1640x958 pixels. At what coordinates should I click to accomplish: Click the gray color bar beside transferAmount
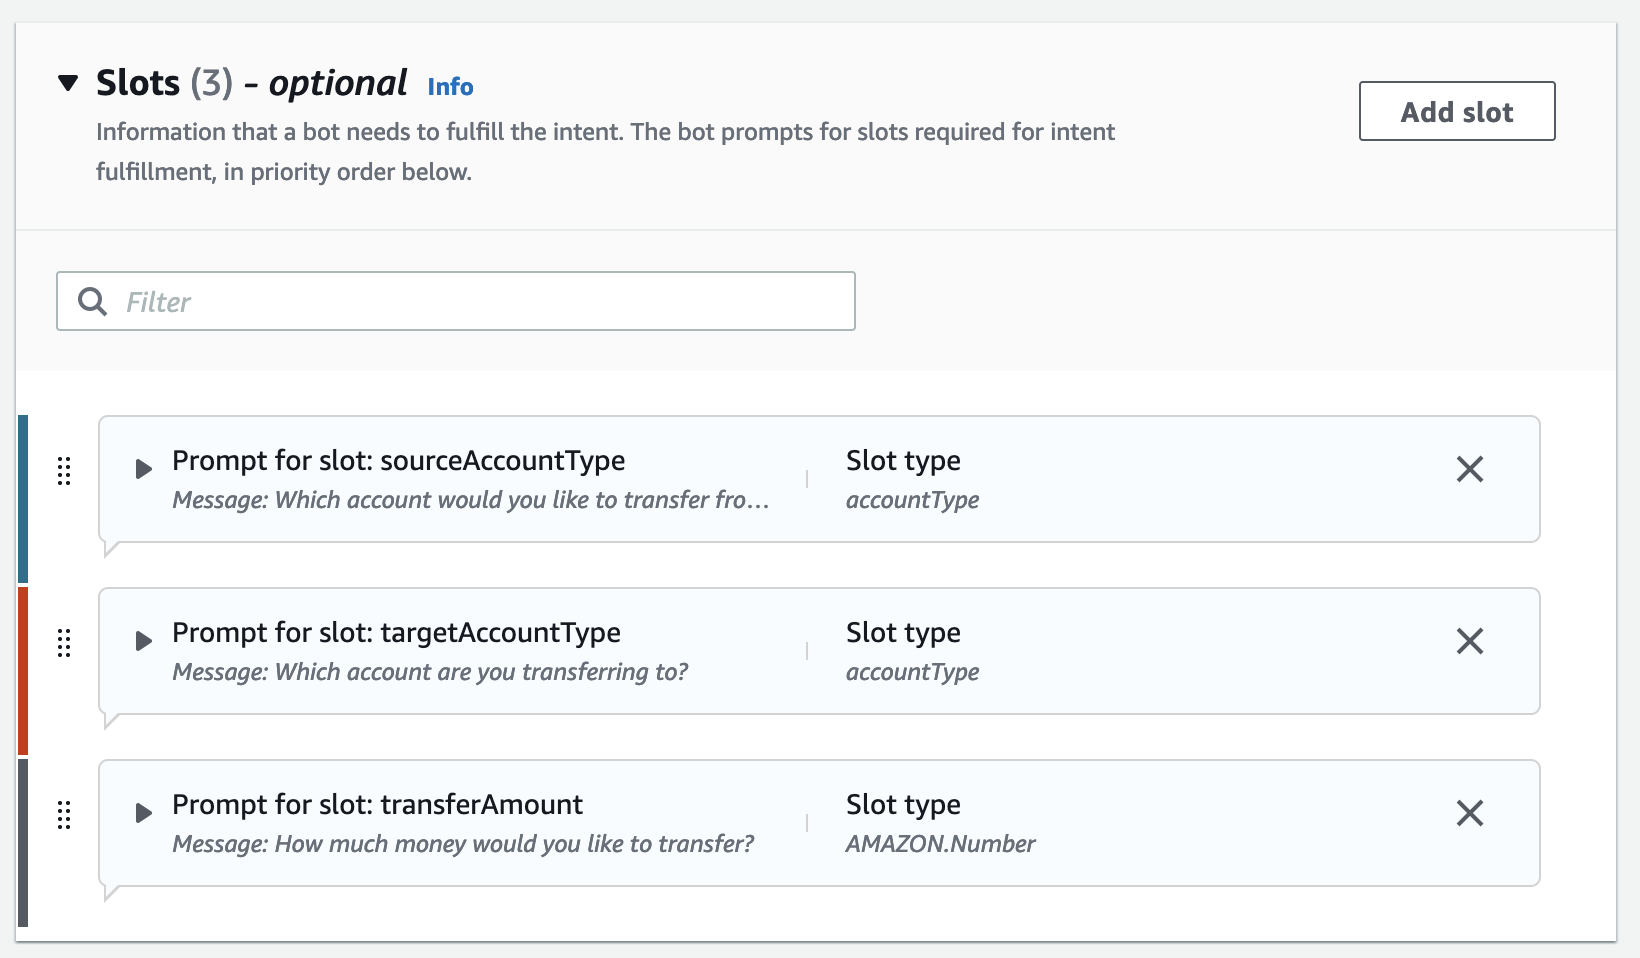(x=23, y=842)
